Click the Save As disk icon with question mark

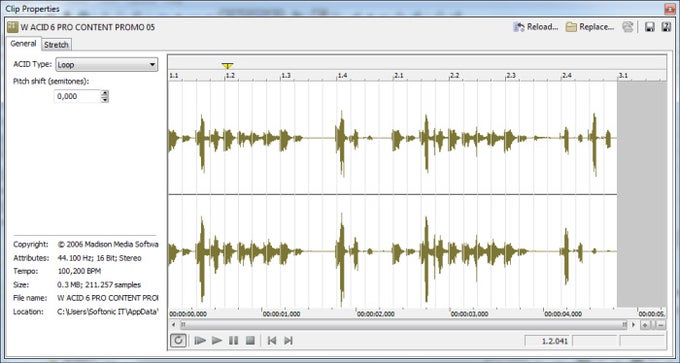pyautogui.click(x=666, y=27)
